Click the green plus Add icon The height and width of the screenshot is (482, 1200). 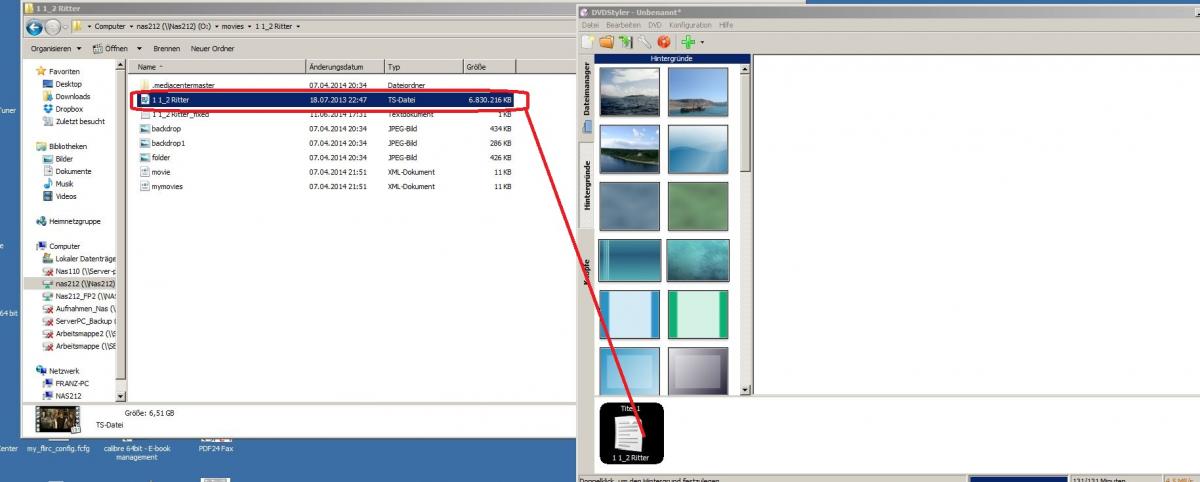(x=688, y=42)
